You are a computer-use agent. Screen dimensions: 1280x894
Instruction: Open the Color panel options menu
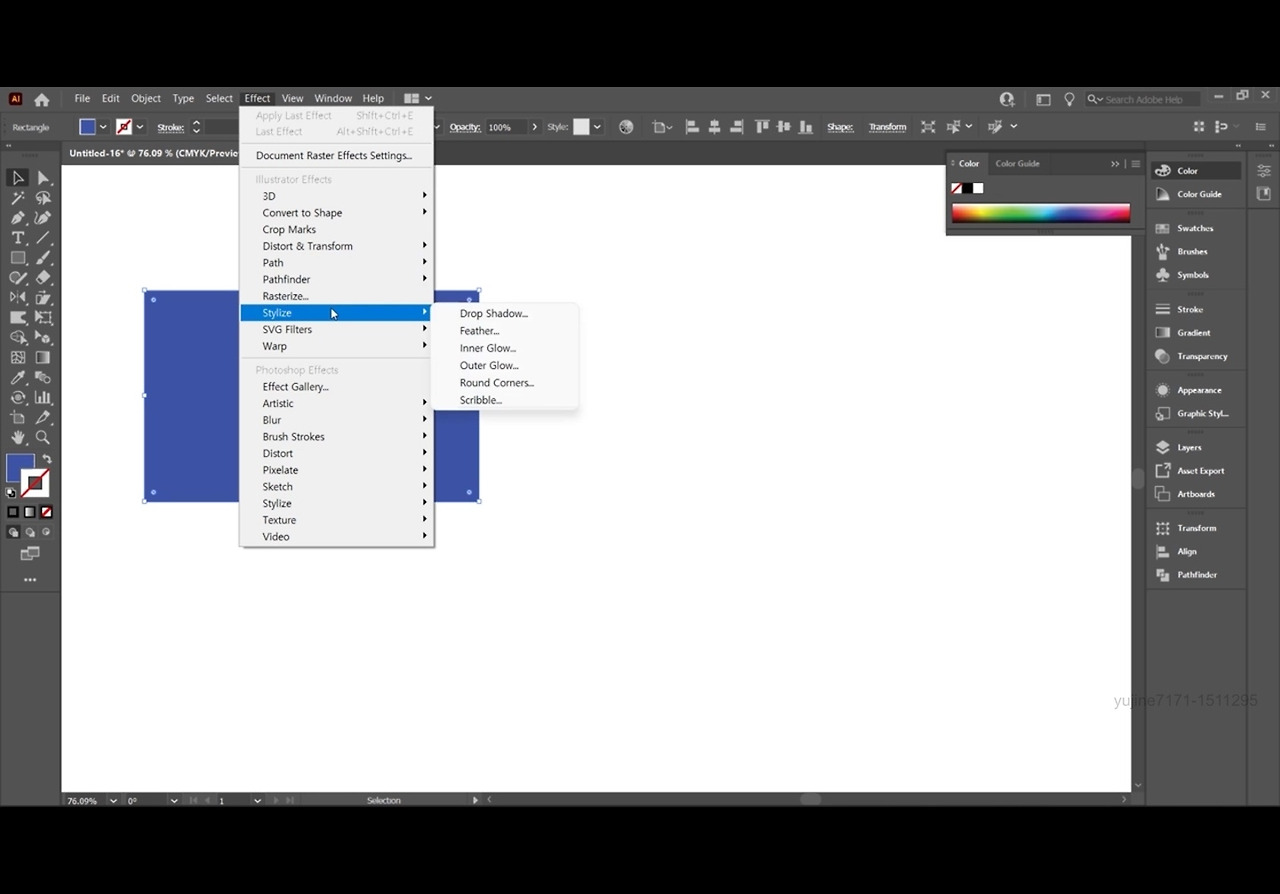pos(1135,163)
